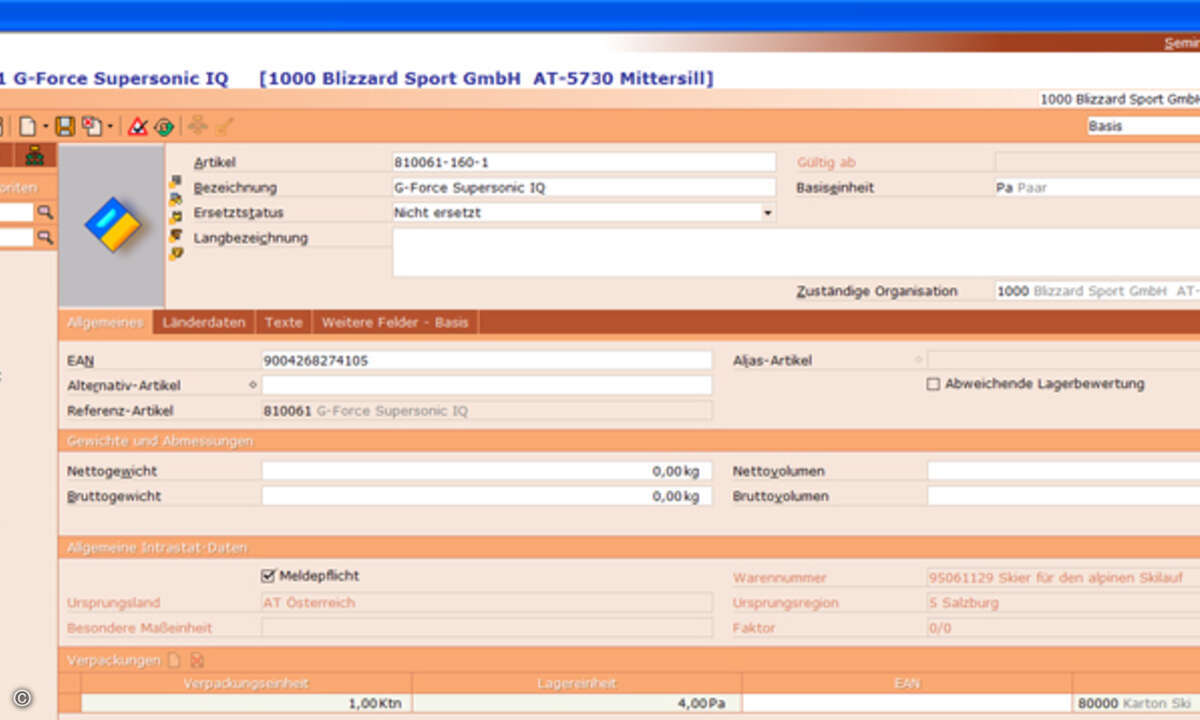Image resolution: width=1200 pixels, height=720 pixels.
Task: Click the empty EAN cell in Verpackungen row
Action: tap(907, 703)
